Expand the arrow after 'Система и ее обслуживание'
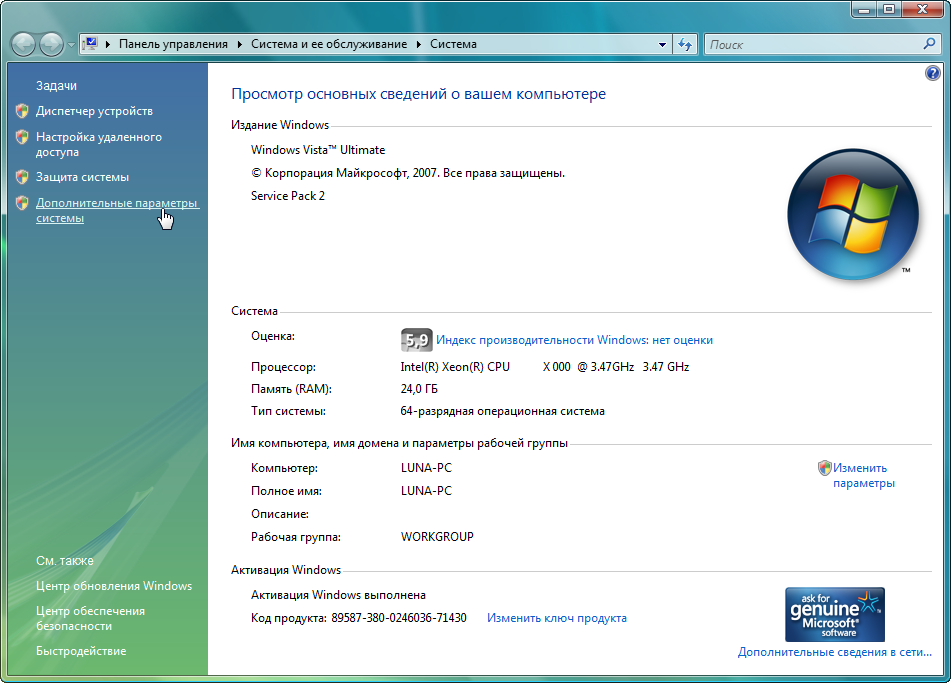This screenshot has height=683, width=951. coord(419,44)
